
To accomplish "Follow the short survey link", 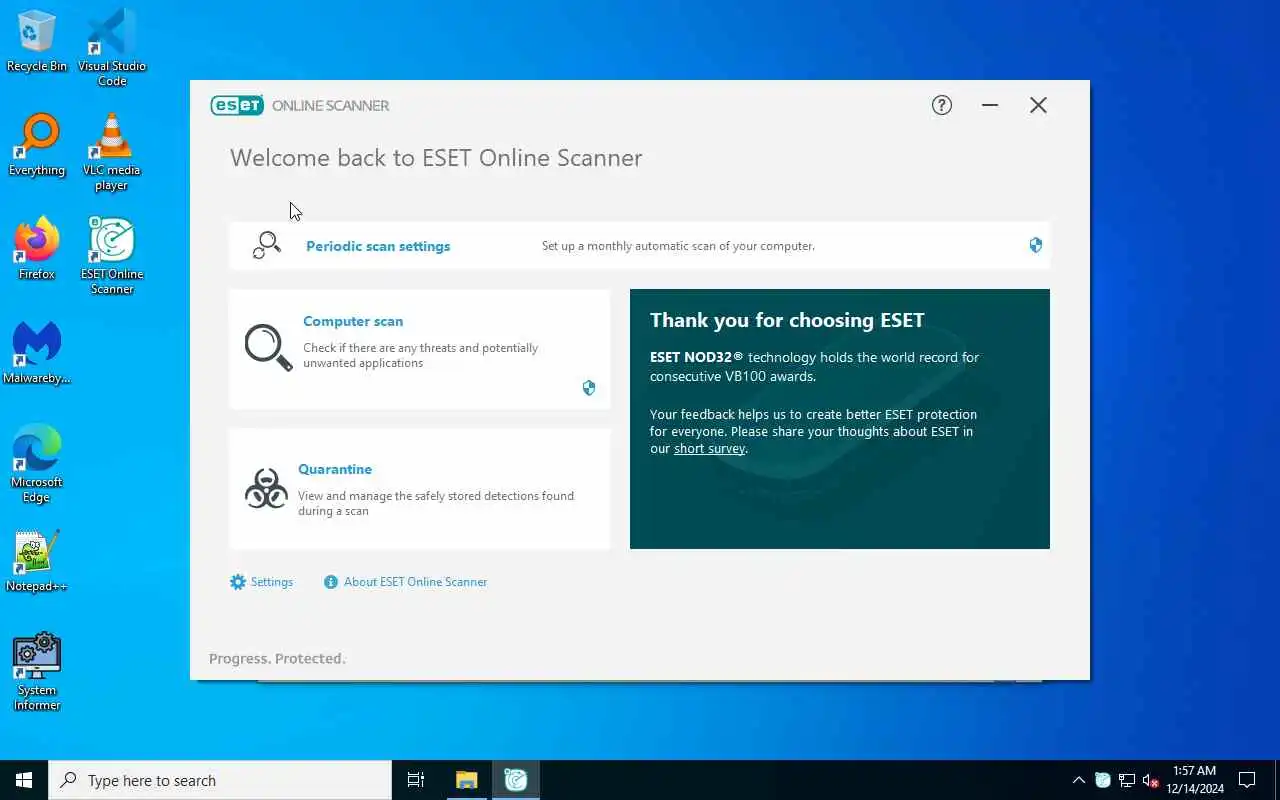I will [709, 449].
